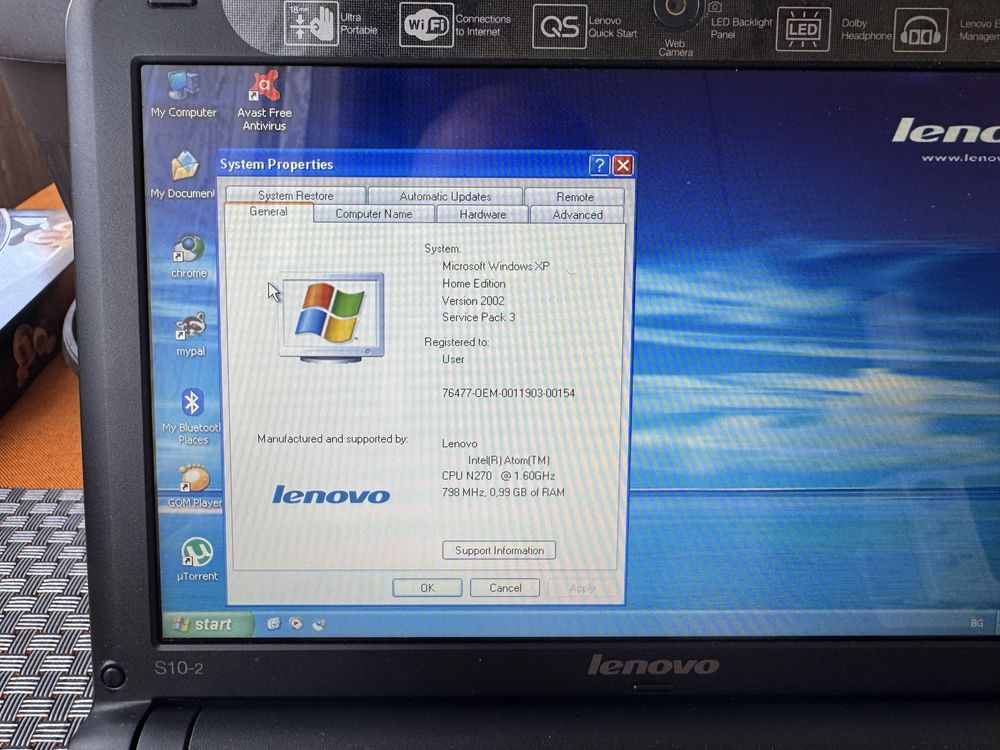Click the "Service Pack 3" text
The height and width of the screenshot is (750, 1000).
click(x=478, y=317)
